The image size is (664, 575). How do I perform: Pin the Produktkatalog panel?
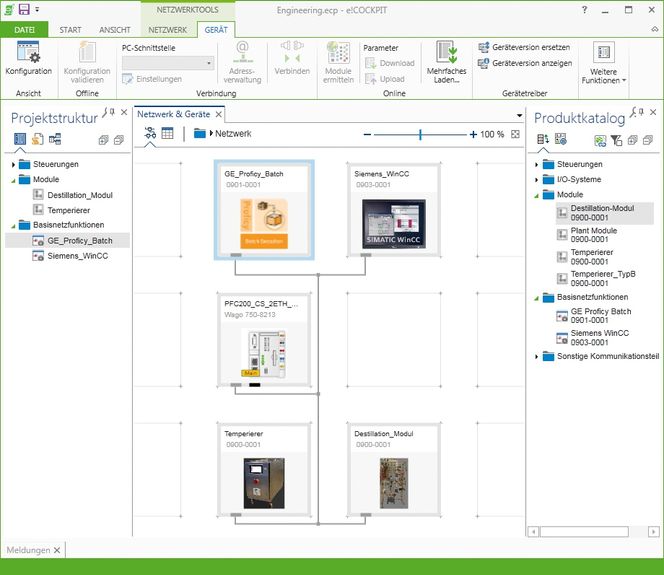(x=641, y=113)
